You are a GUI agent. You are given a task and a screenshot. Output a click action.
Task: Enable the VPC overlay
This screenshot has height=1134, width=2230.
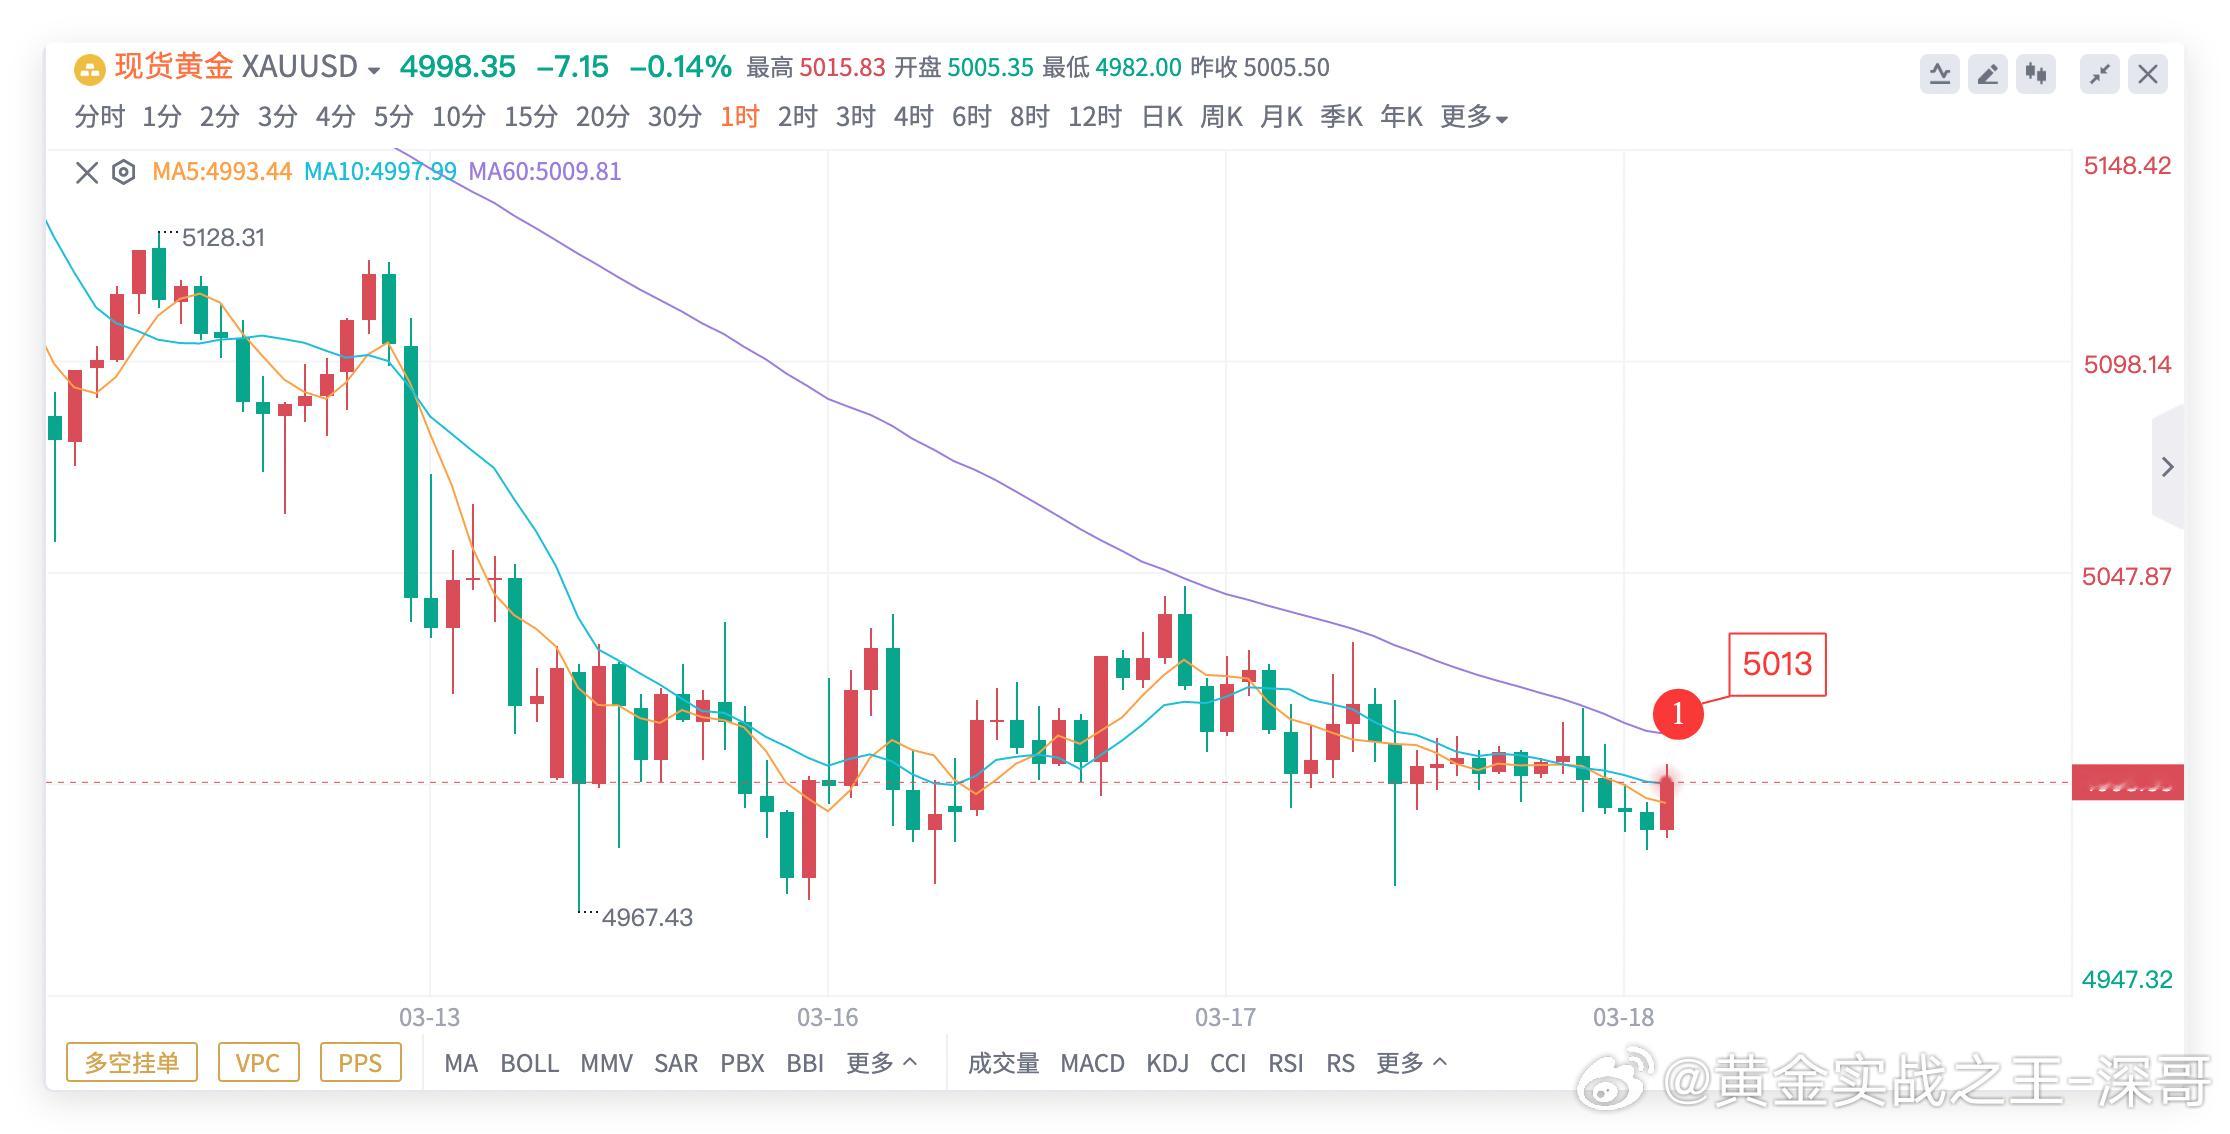click(x=259, y=1062)
